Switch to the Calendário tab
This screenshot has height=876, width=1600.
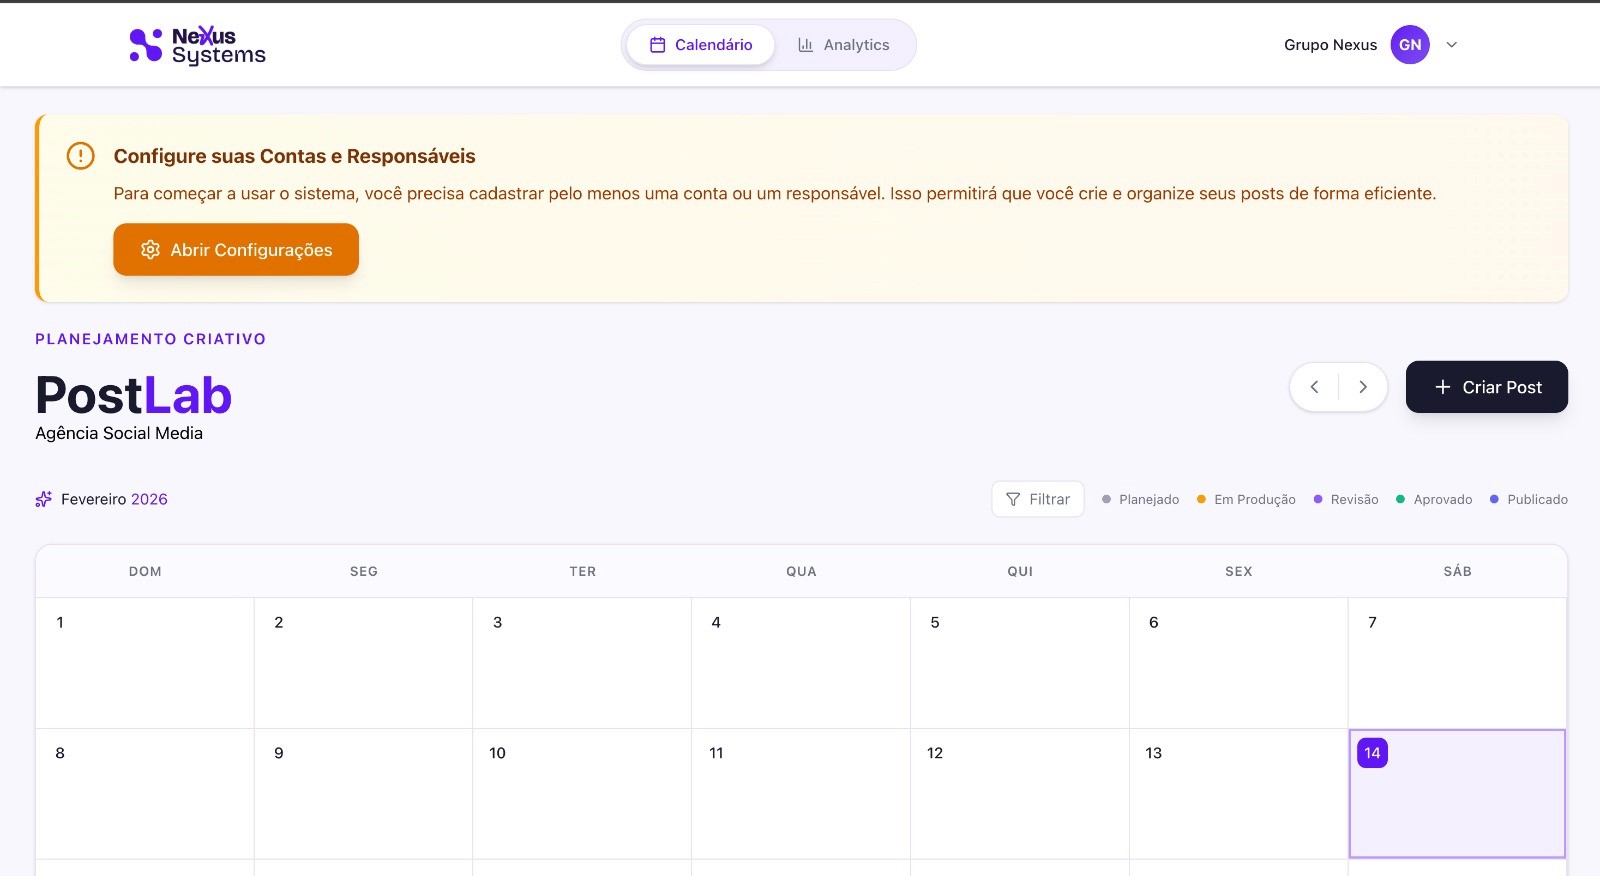point(700,45)
